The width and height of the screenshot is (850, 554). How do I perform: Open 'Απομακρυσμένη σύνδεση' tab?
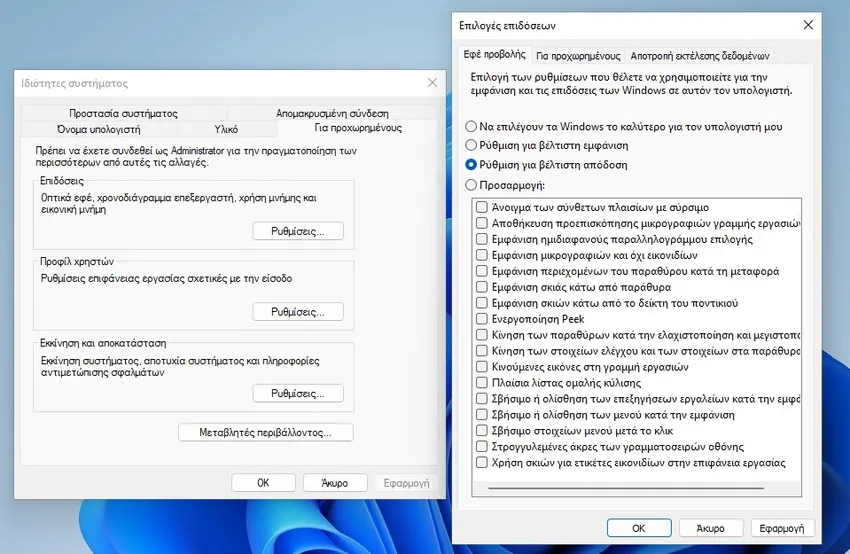pyautogui.click(x=332, y=113)
